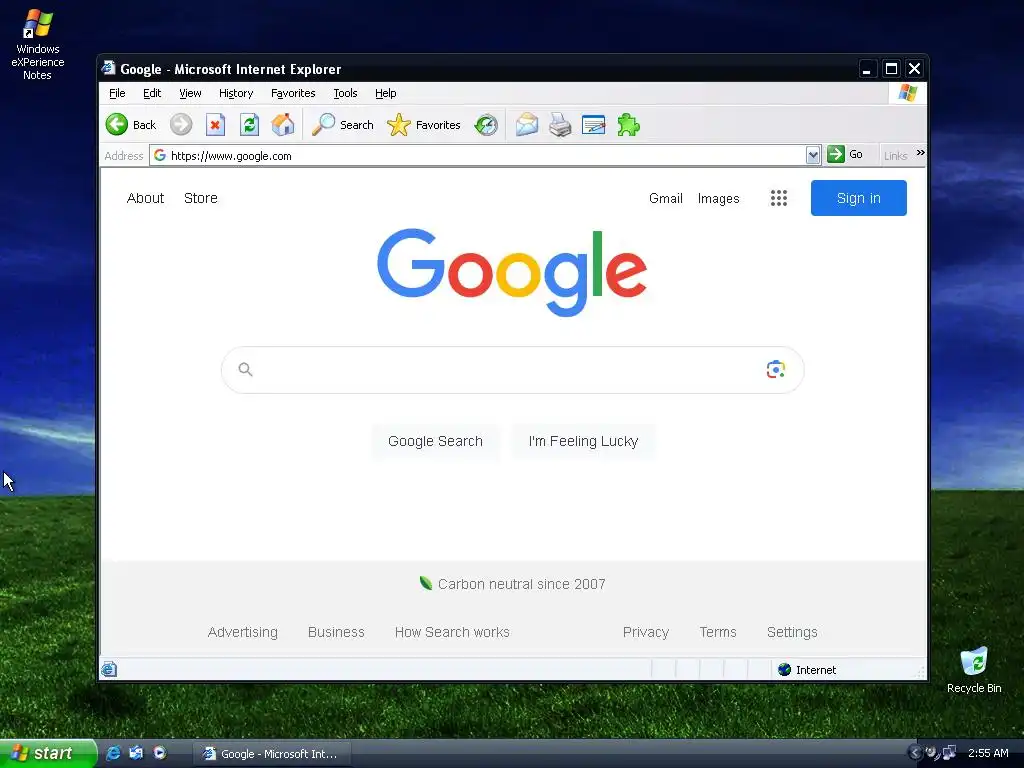Click the magnifier icon in Google search box
1024x768 pixels.
point(246,370)
